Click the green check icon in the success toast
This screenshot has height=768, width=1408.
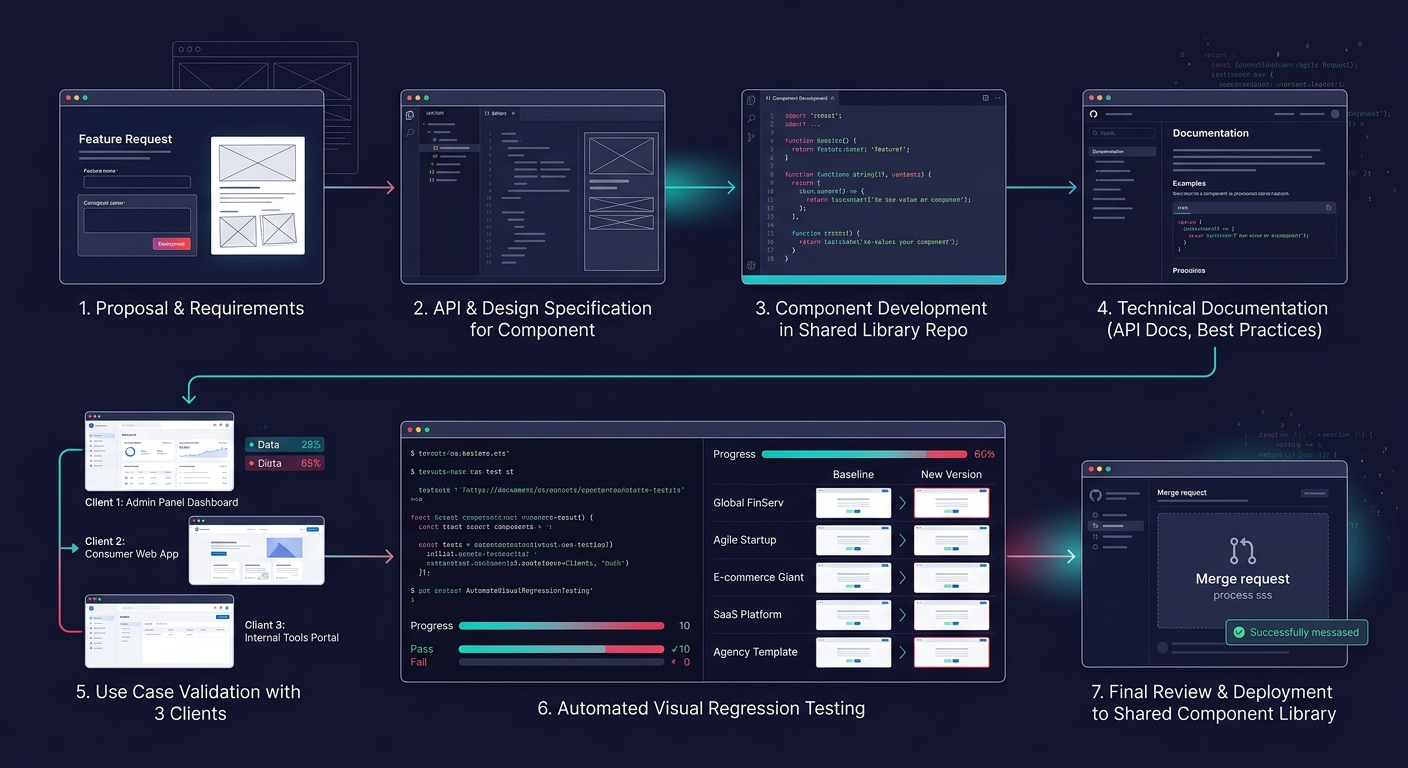point(1239,632)
